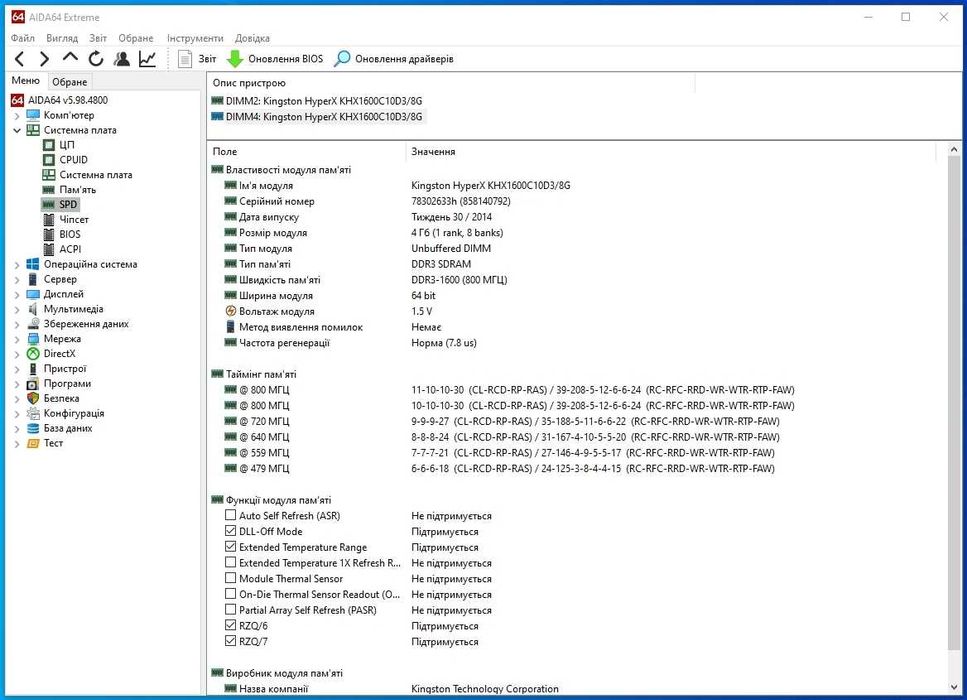Image resolution: width=967 pixels, height=700 pixels.
Task: Click the scrollbar down arrow in details pane
Action: [x=953, y=688]
